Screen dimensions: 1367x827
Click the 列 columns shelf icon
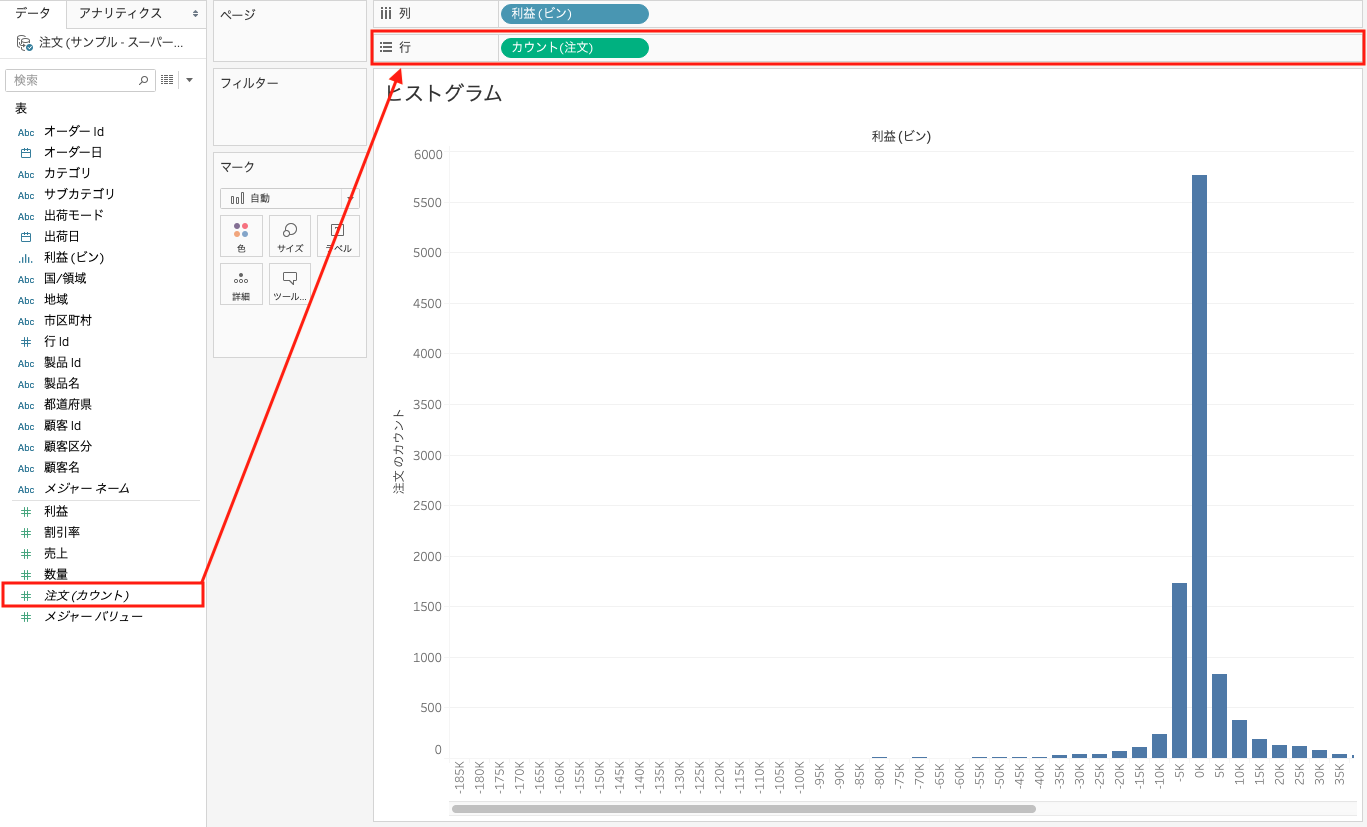[386, 14]
